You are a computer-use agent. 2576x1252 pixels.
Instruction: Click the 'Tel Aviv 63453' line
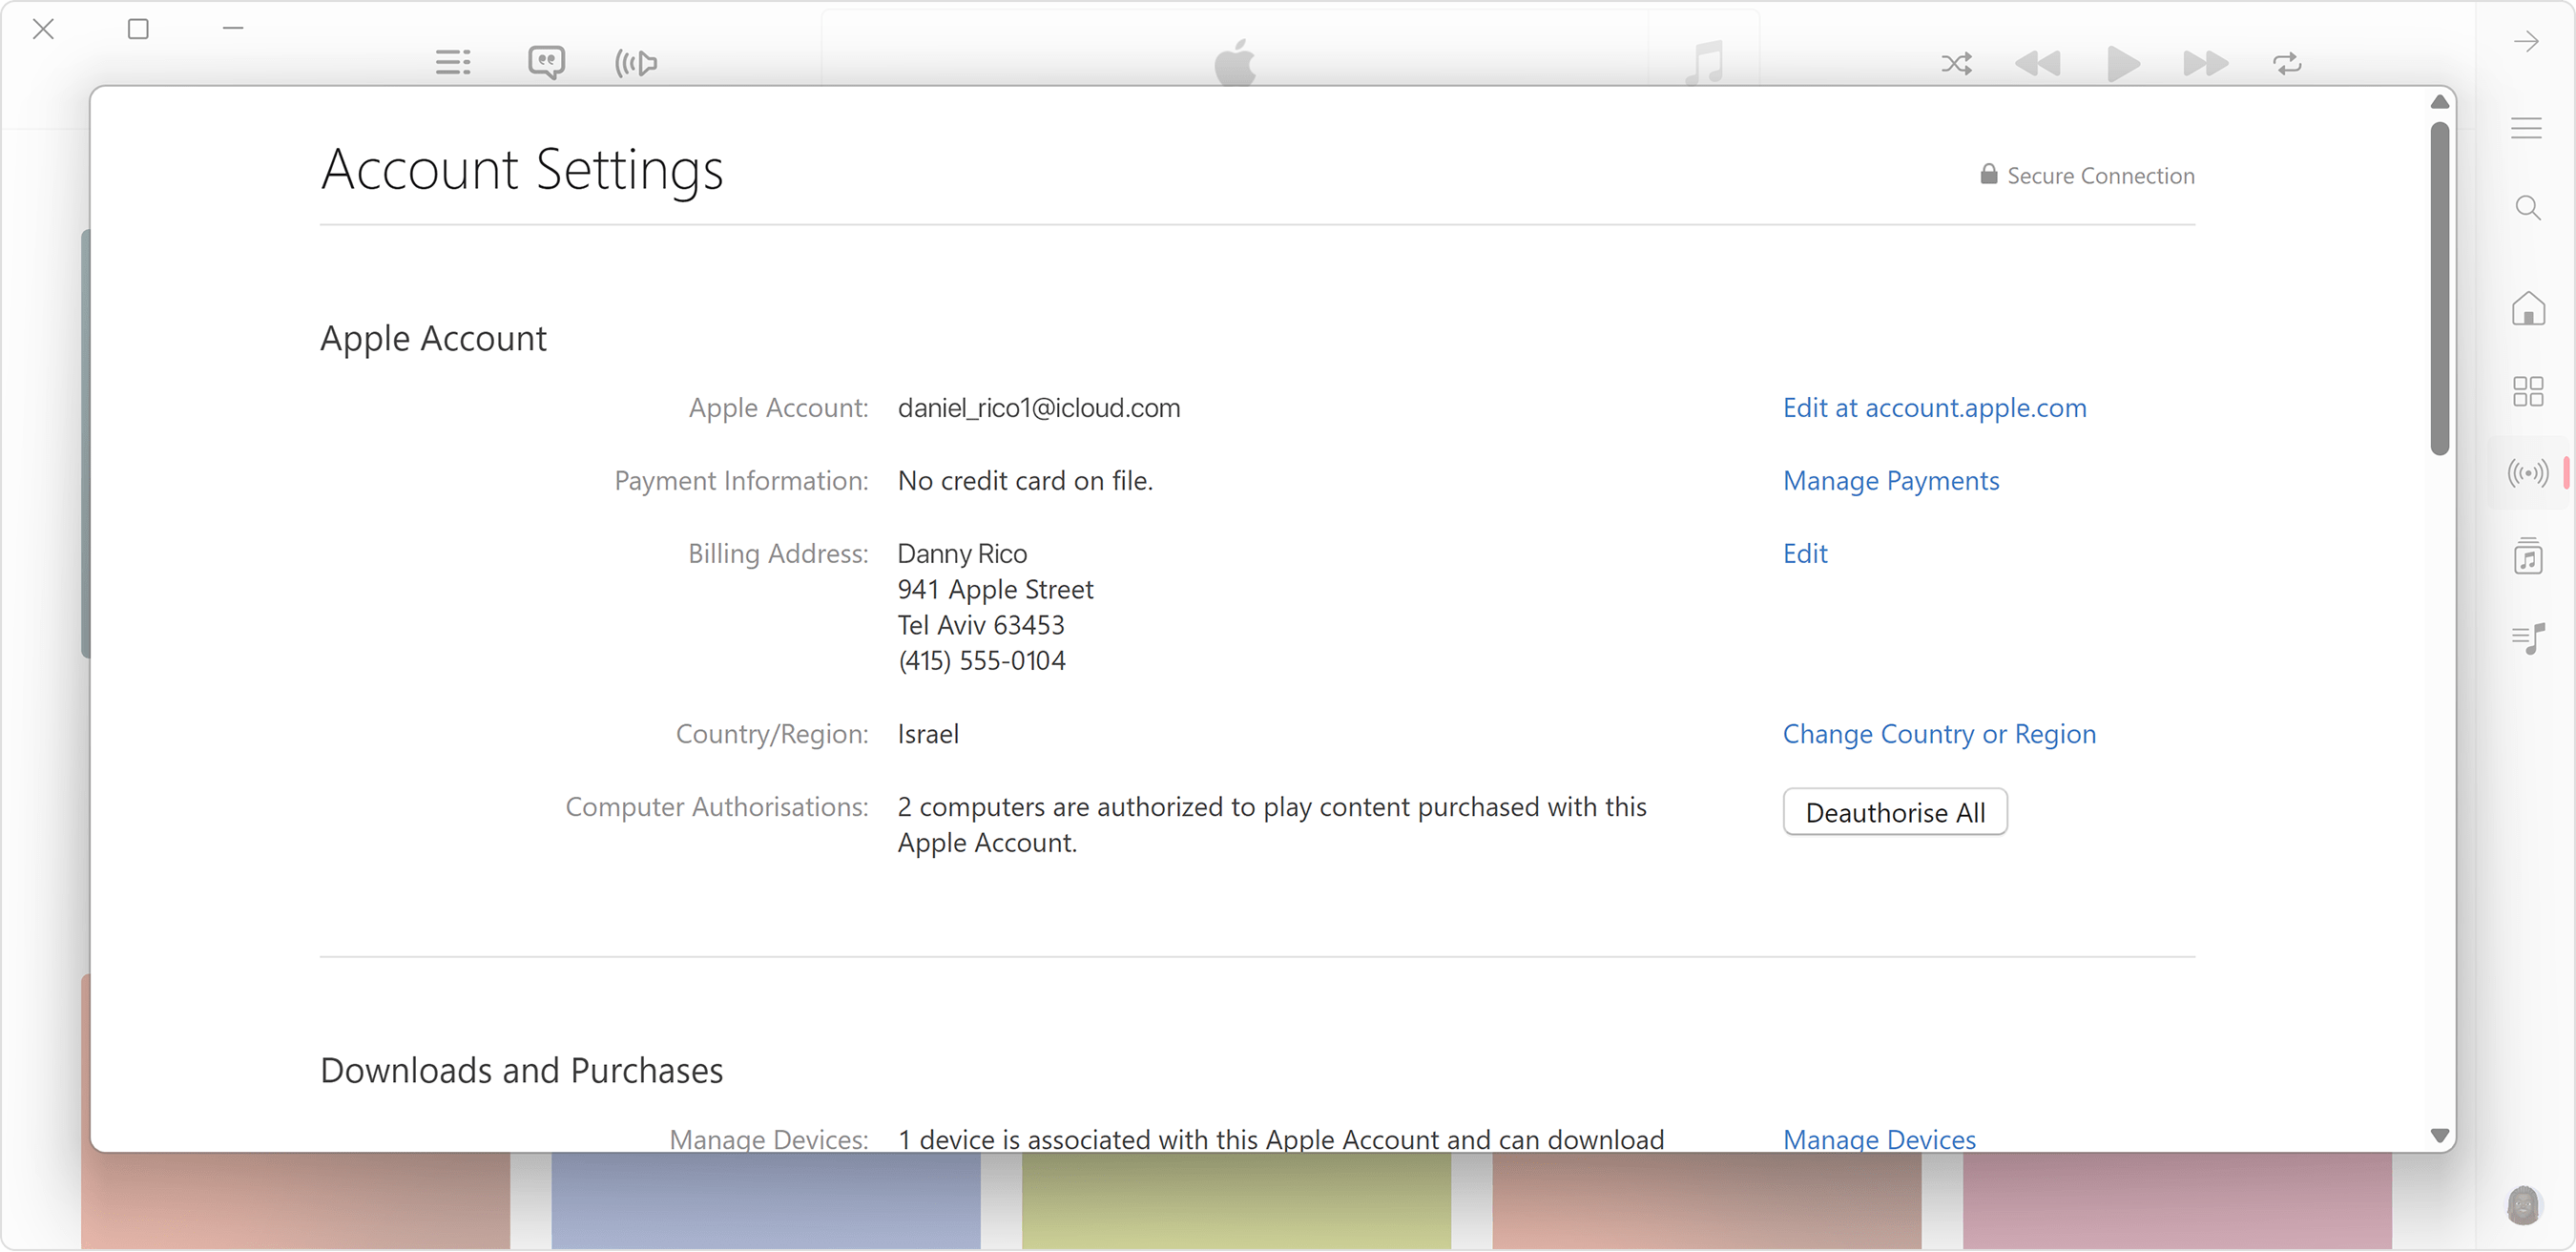pos(981,626)
